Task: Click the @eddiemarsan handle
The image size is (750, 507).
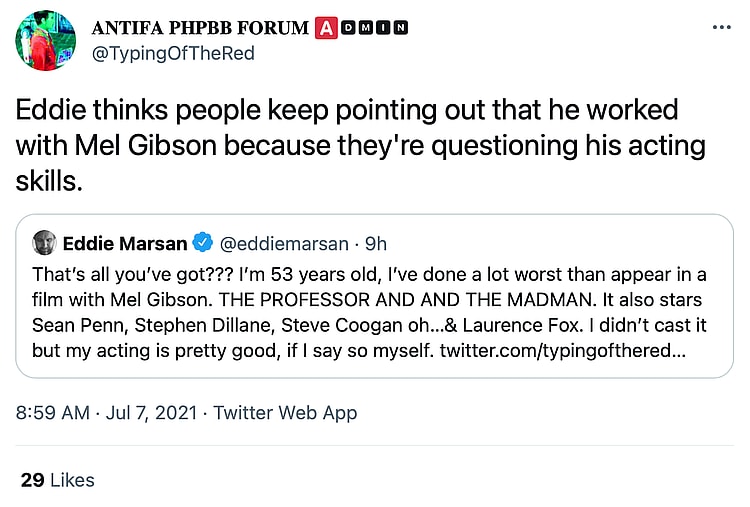Action: point(283,243)
